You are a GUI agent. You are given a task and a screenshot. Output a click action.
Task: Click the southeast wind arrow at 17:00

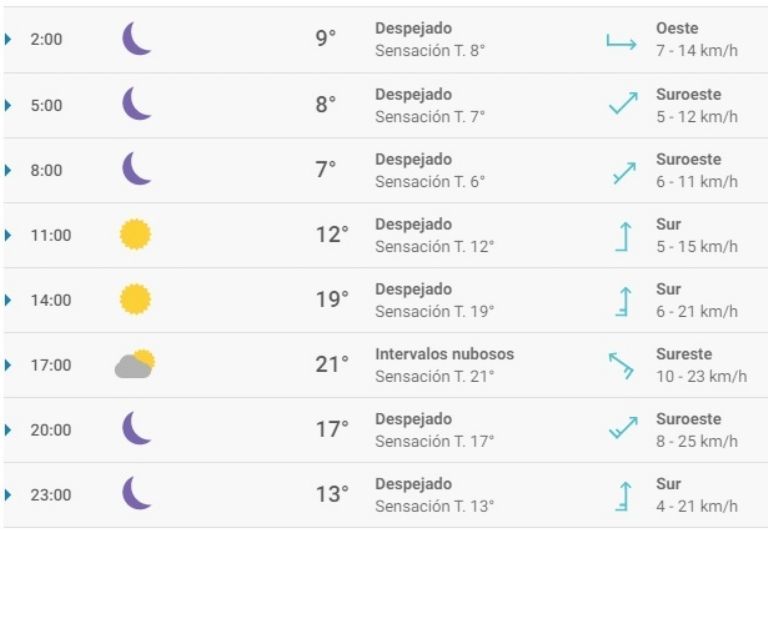(x=621, y=365)
